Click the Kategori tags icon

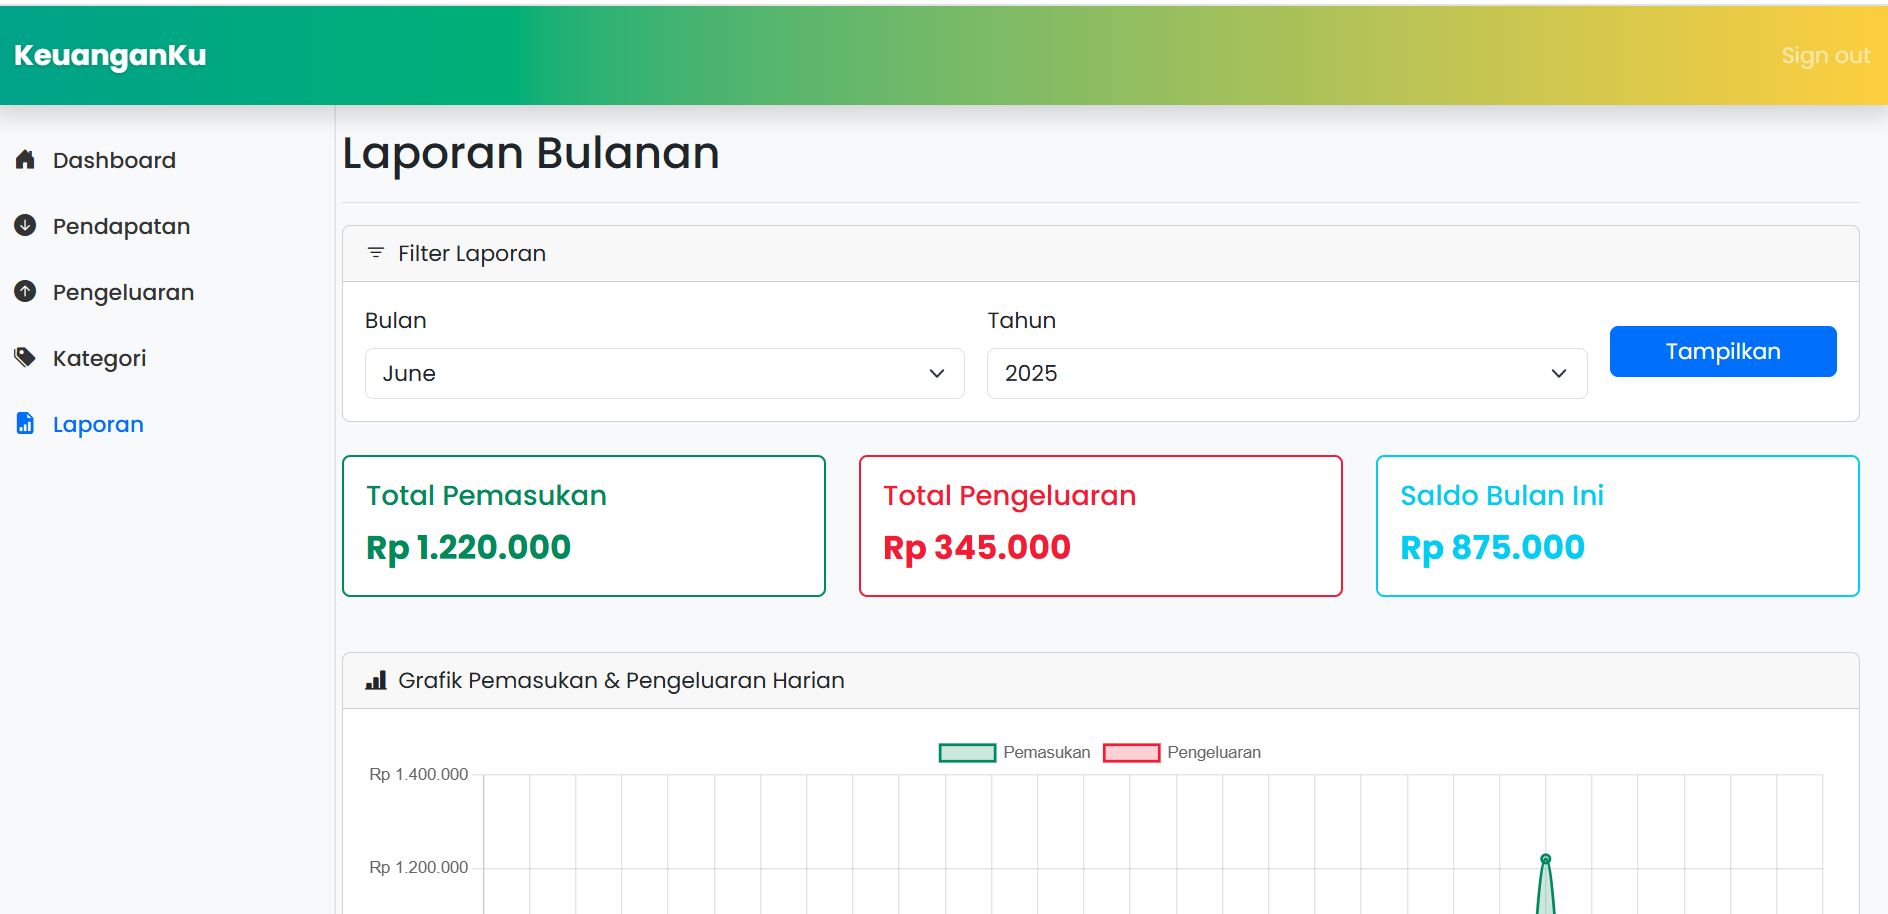coord(26,358)
